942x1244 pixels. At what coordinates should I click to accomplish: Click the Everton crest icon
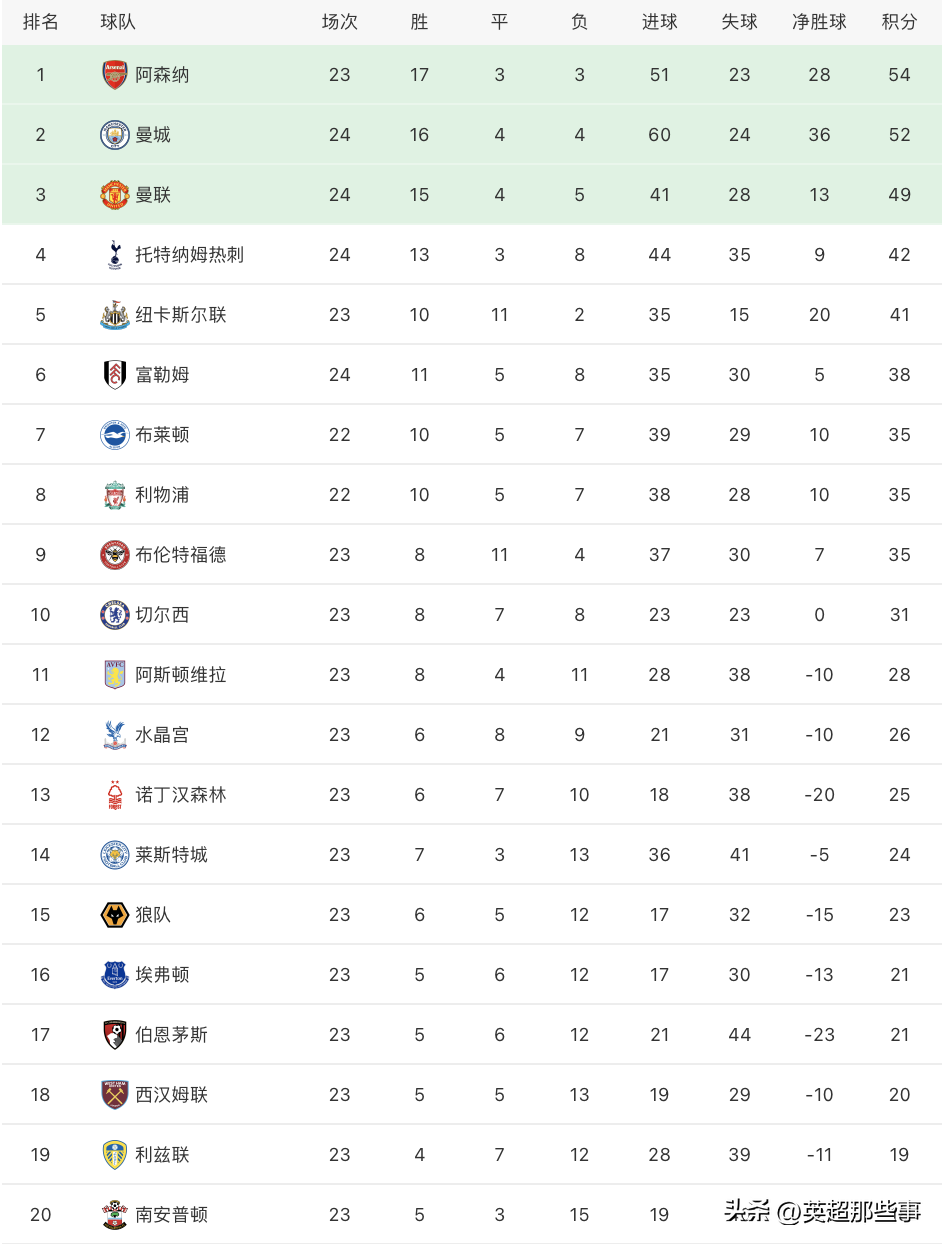click(x=115, y=975)
